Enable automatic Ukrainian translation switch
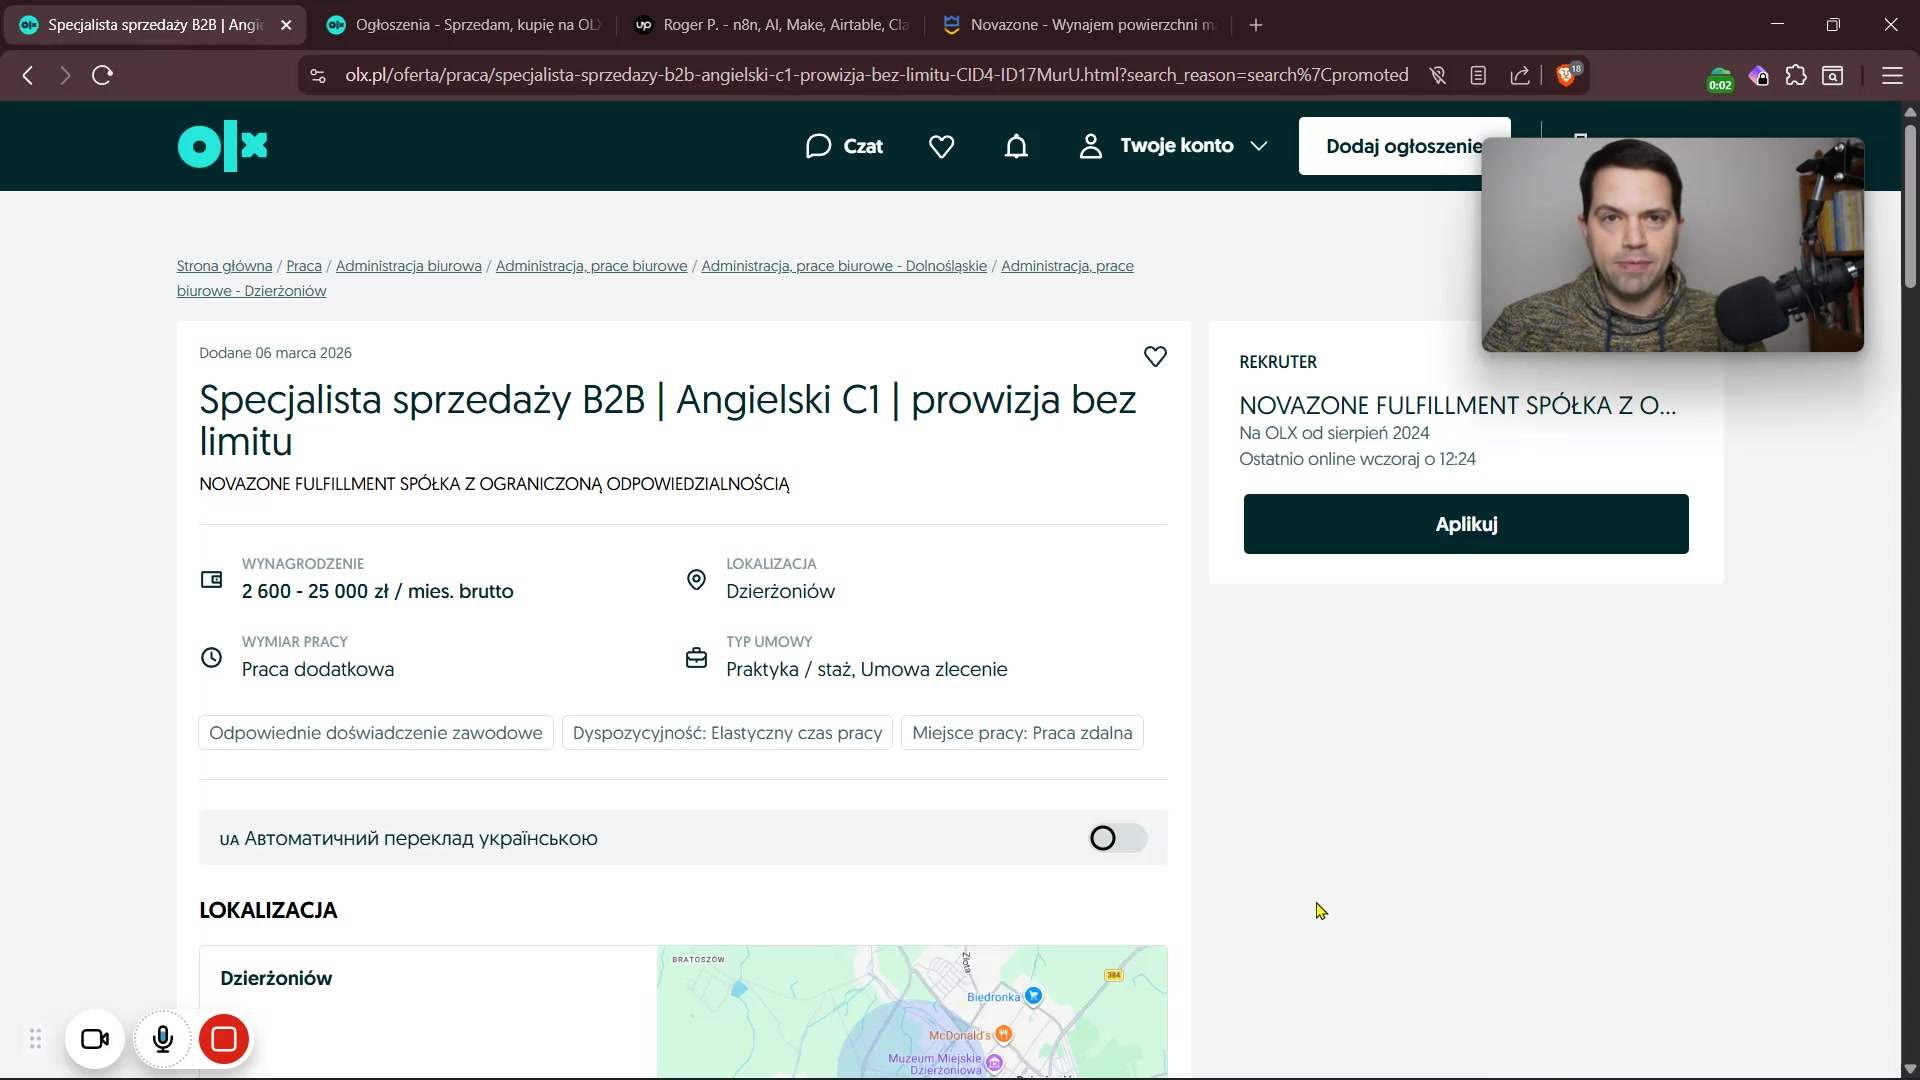 pos(1117,838)
